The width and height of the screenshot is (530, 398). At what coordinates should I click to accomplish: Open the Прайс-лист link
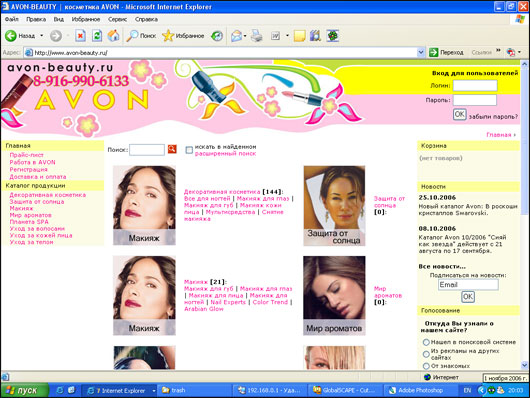coord(26,155)
